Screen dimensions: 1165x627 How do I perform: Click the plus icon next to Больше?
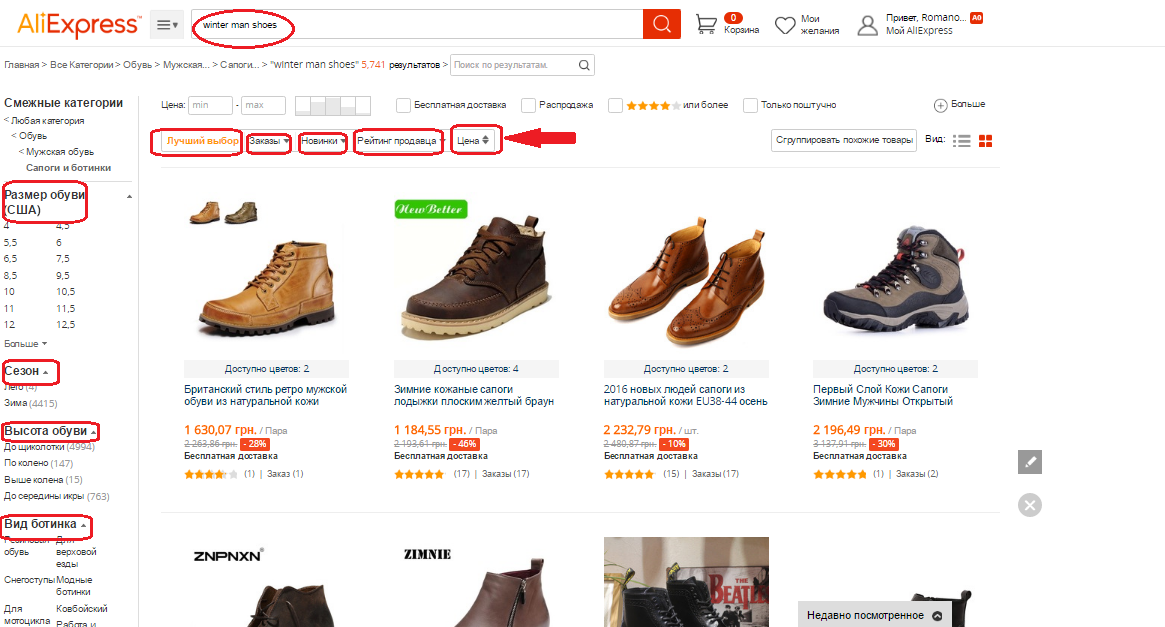(940, 105)
